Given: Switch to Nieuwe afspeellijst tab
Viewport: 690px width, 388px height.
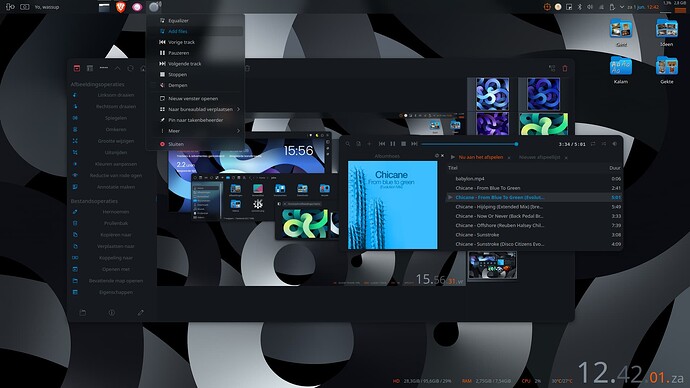Looking at the screenshot, I should [x=540, y=157].
